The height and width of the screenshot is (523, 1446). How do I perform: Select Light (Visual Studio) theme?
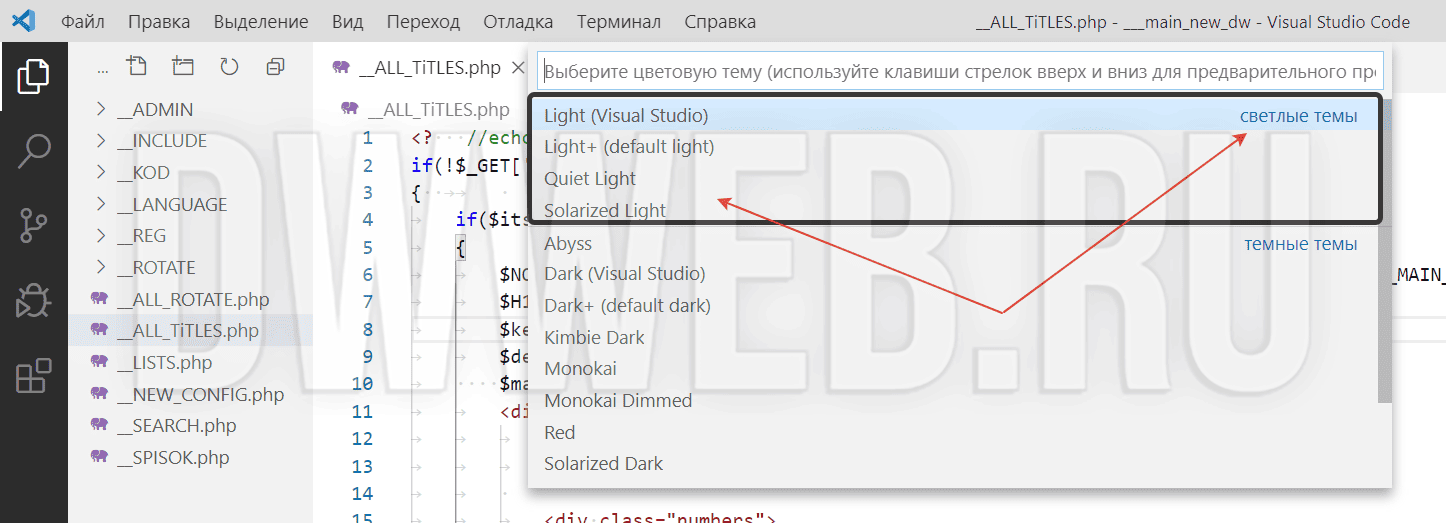click(954, 116)
